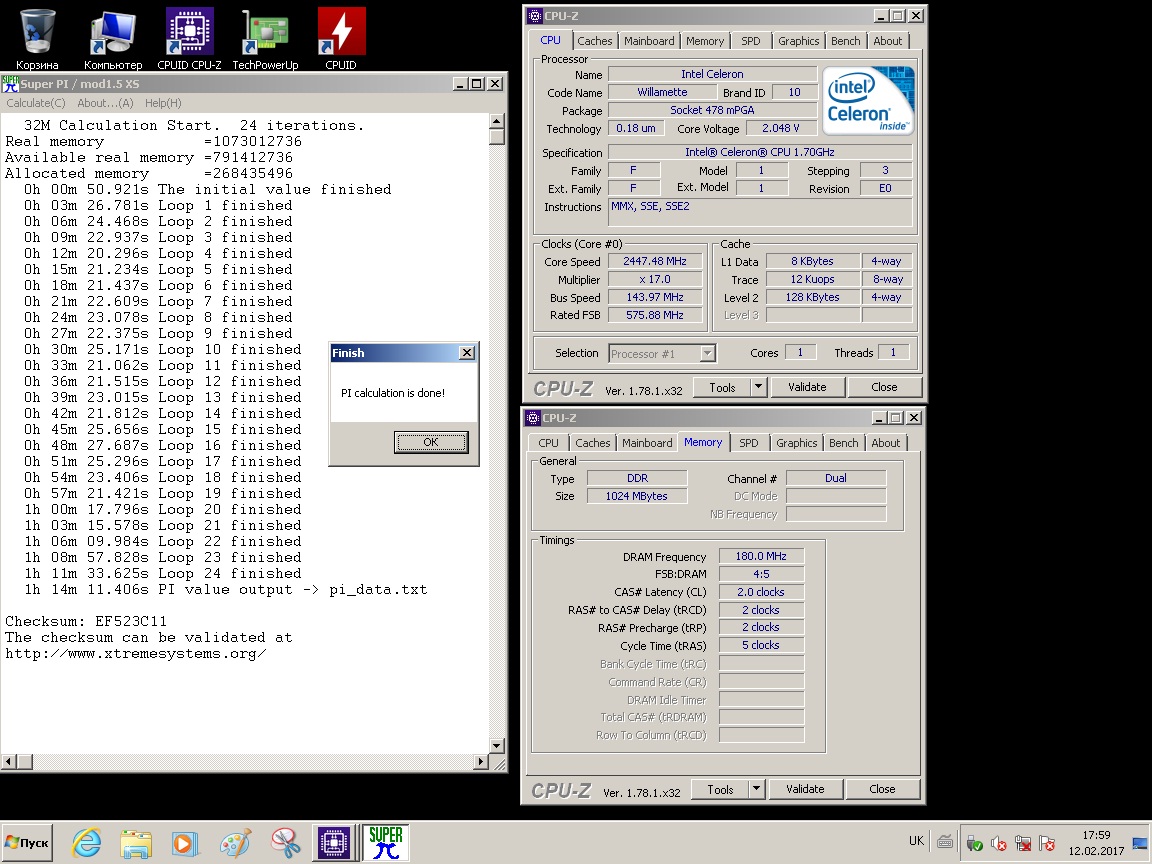Screen dimensions: 1152x864
Task: Switch to Mainboard tab in lower CPU-Z
Action: 647,443
